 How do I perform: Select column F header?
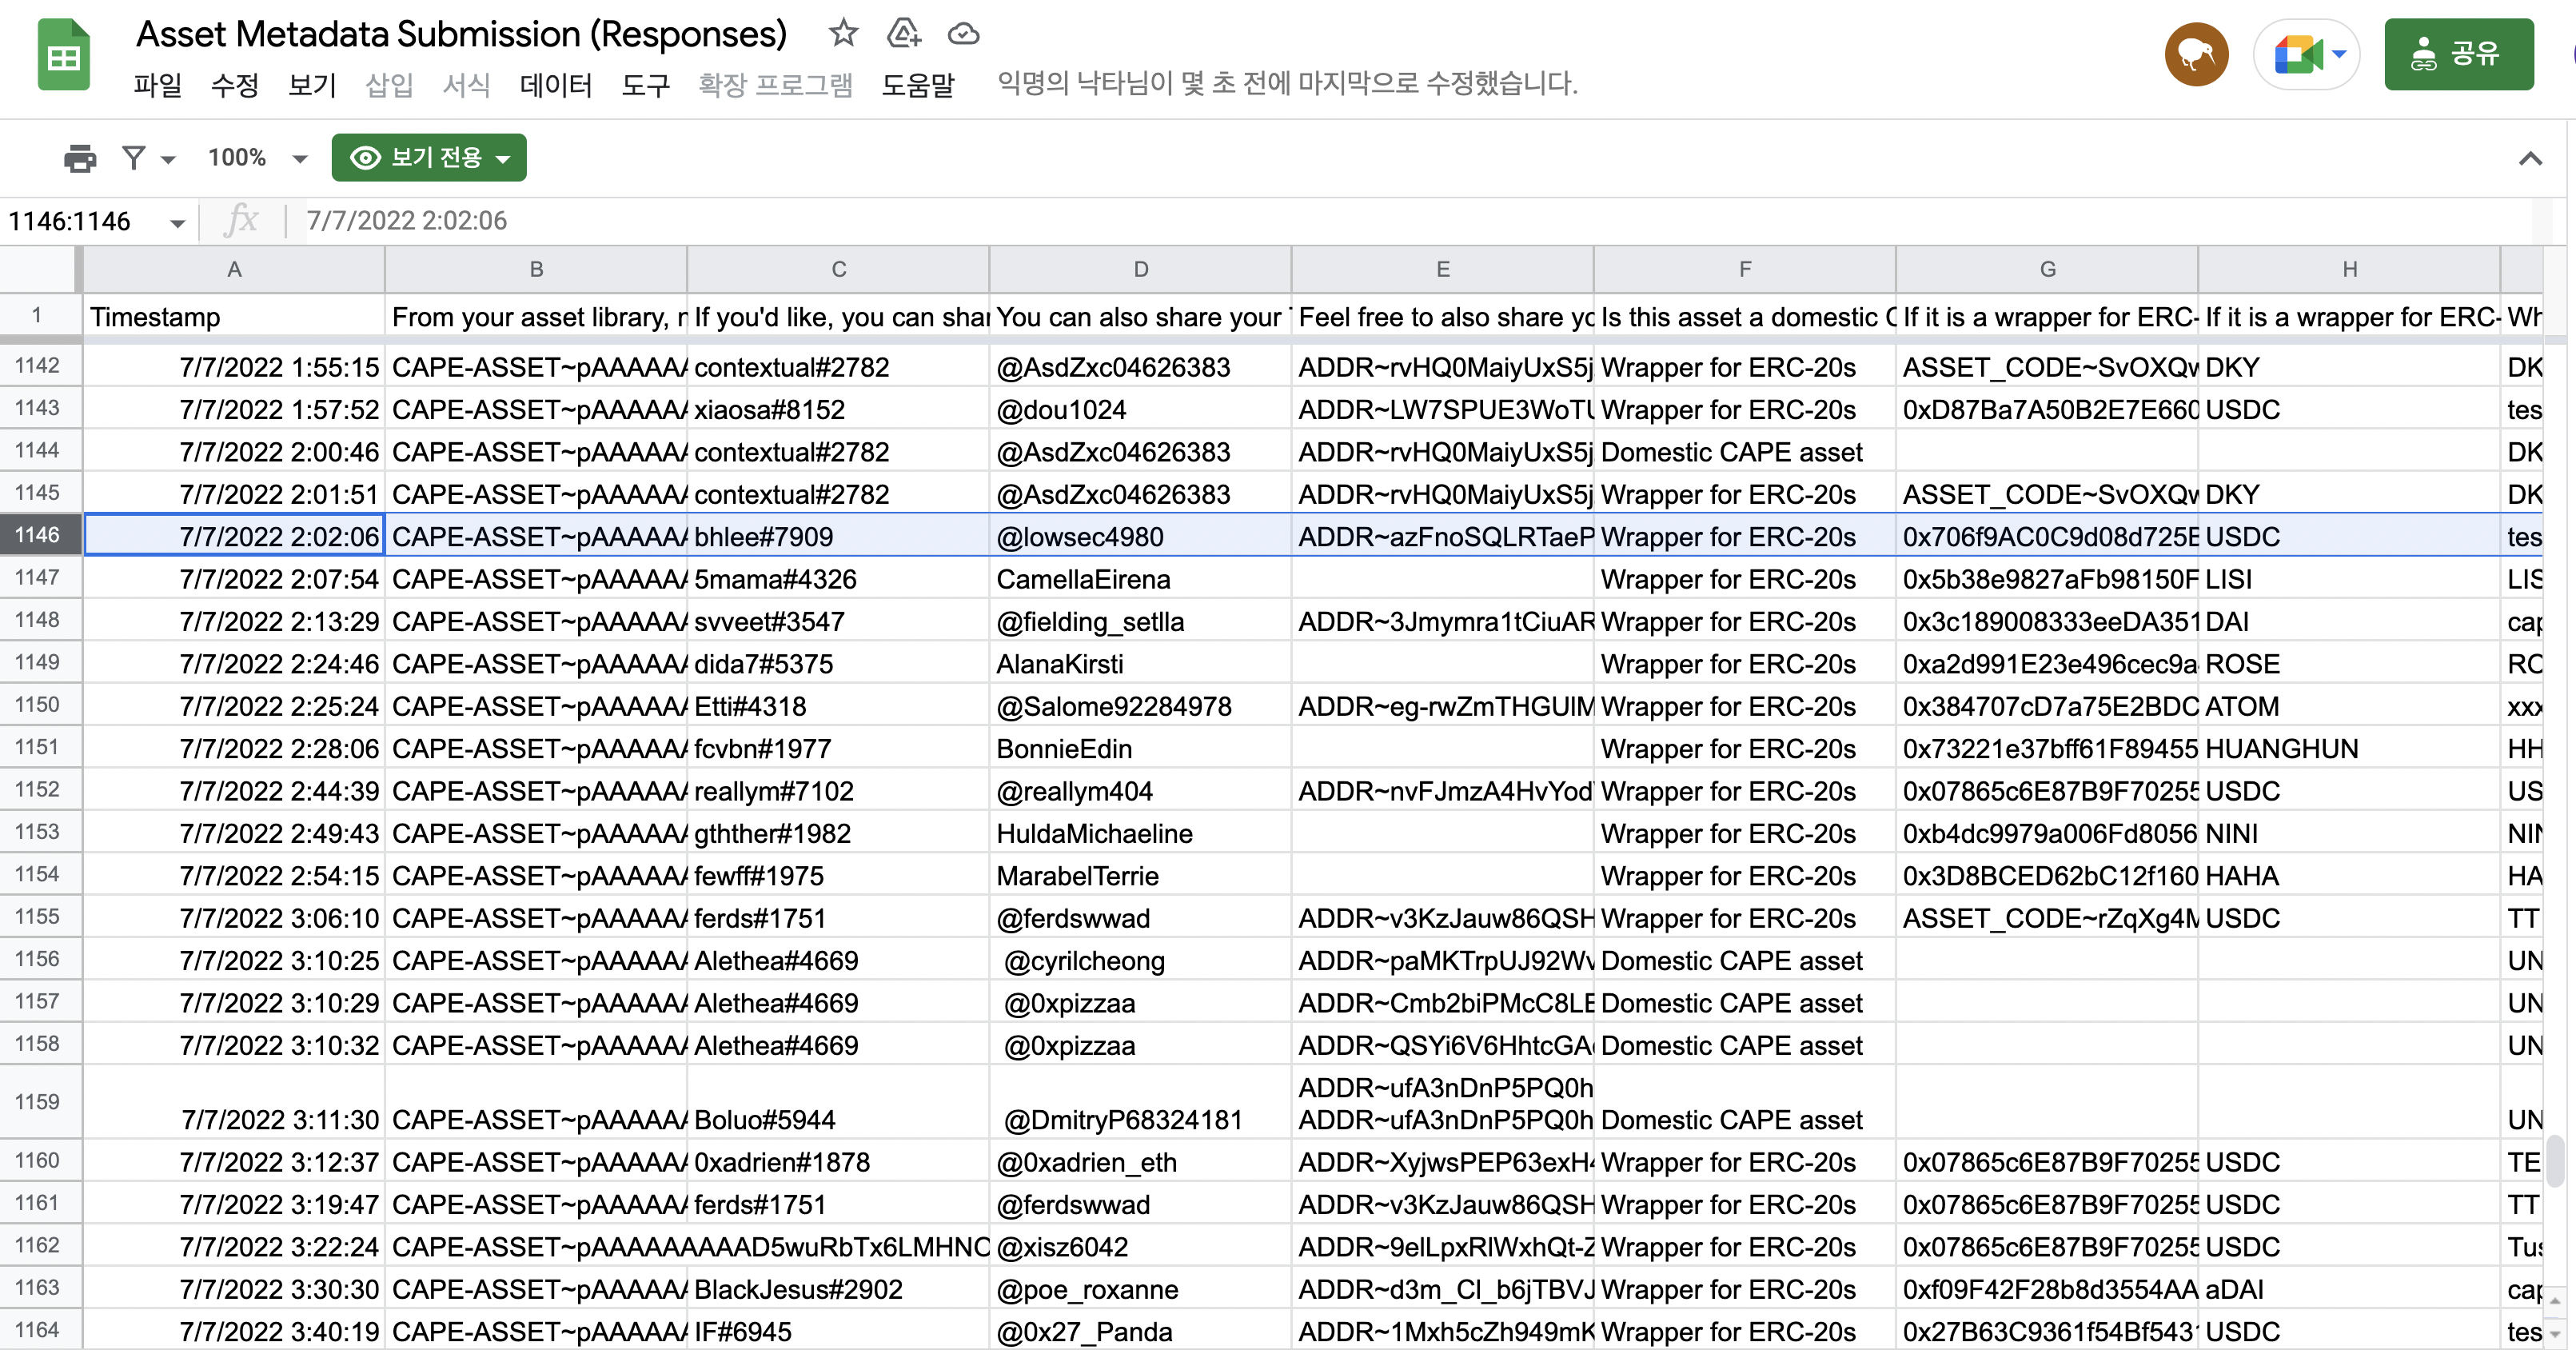click(x=1744, y=269)
